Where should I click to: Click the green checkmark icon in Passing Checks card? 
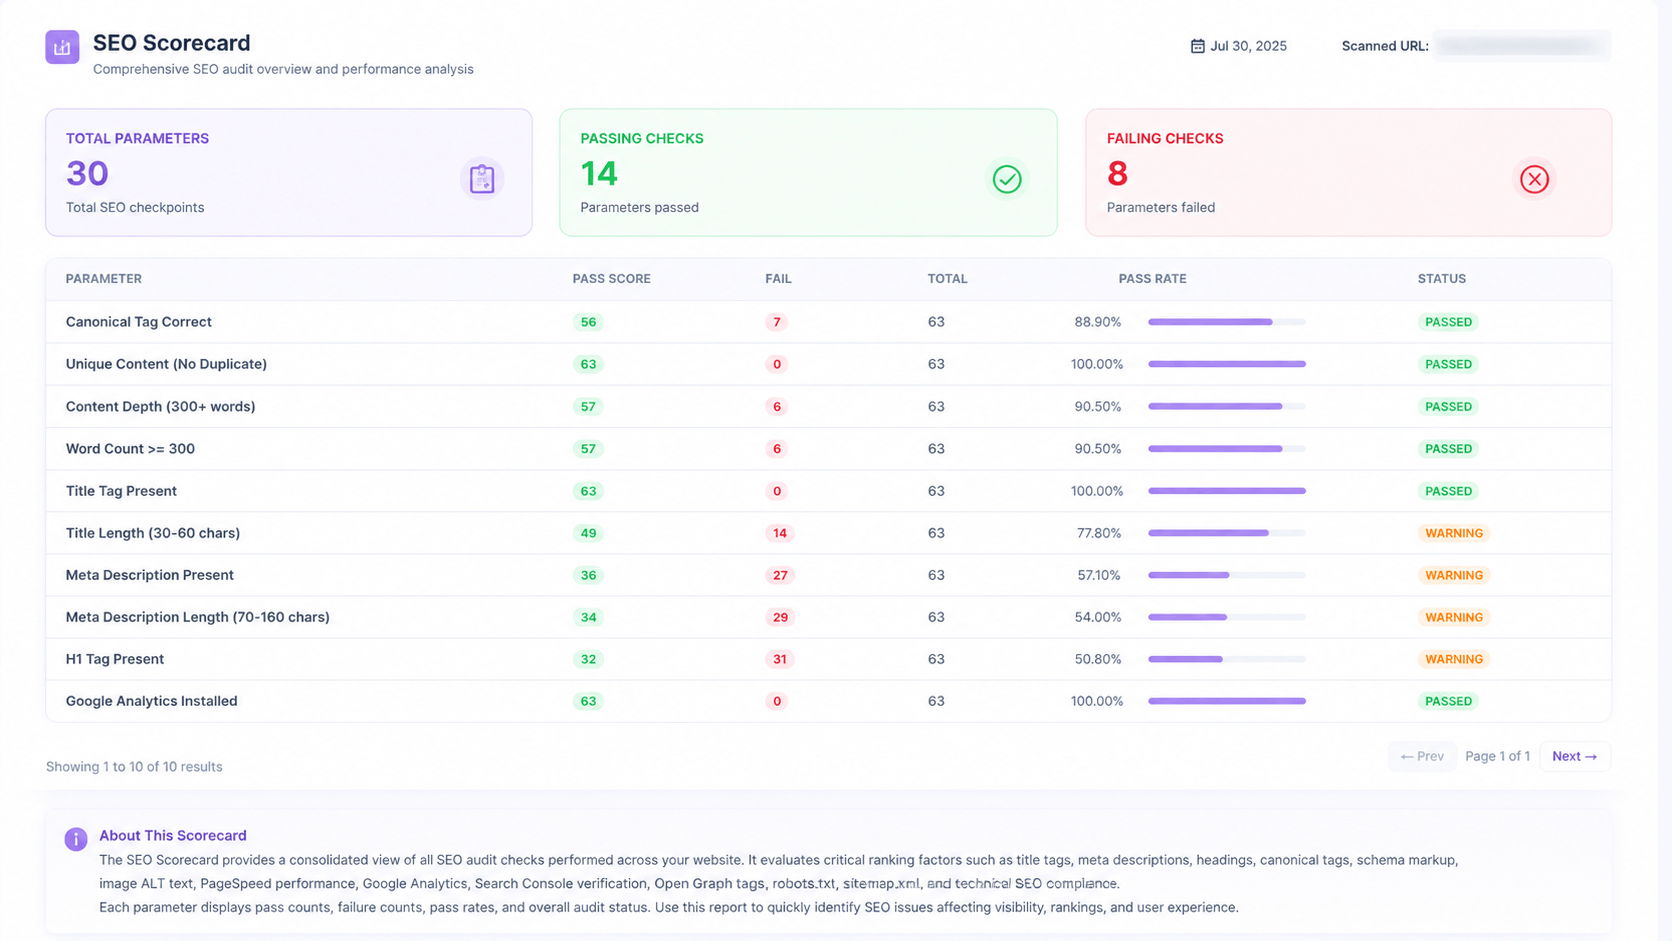[1007, 179]
